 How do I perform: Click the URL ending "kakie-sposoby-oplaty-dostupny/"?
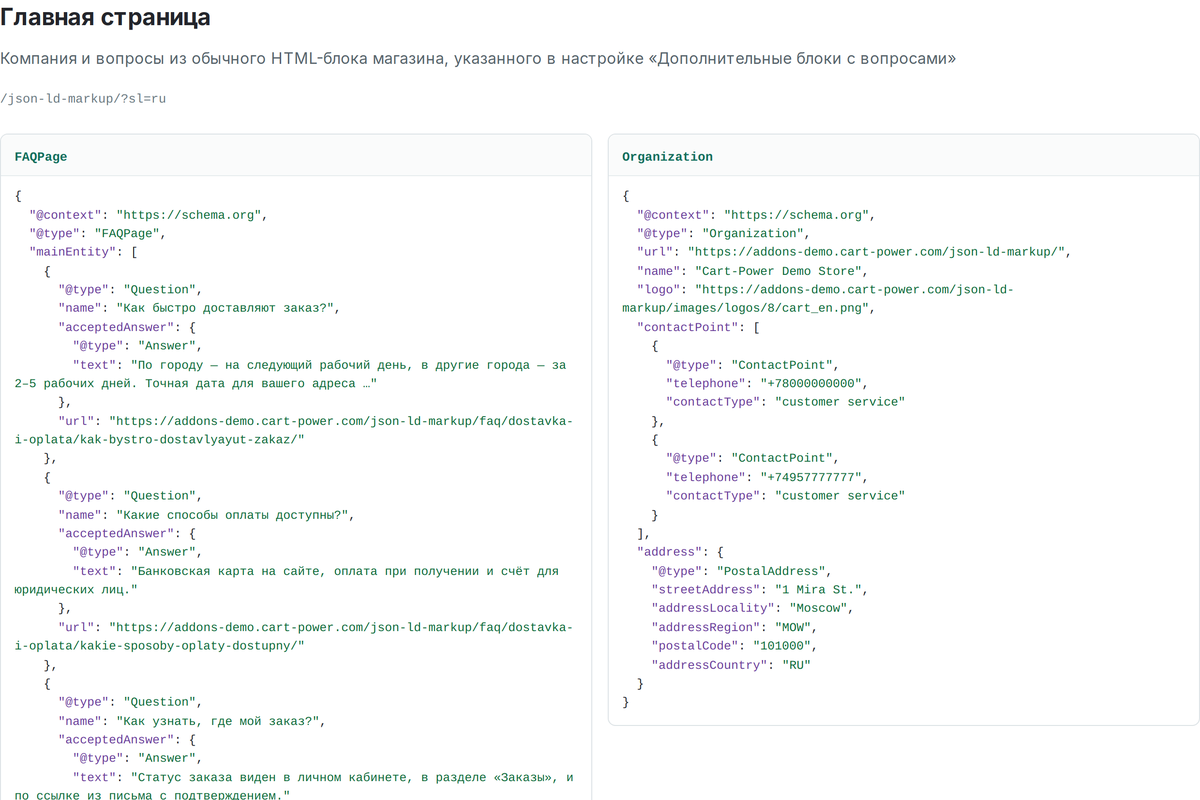(x=294, y=636)
